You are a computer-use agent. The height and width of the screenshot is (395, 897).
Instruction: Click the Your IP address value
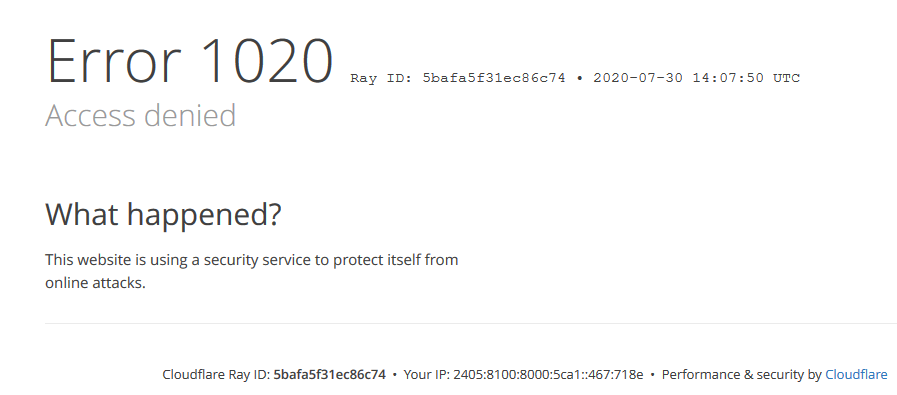(548, 375)
